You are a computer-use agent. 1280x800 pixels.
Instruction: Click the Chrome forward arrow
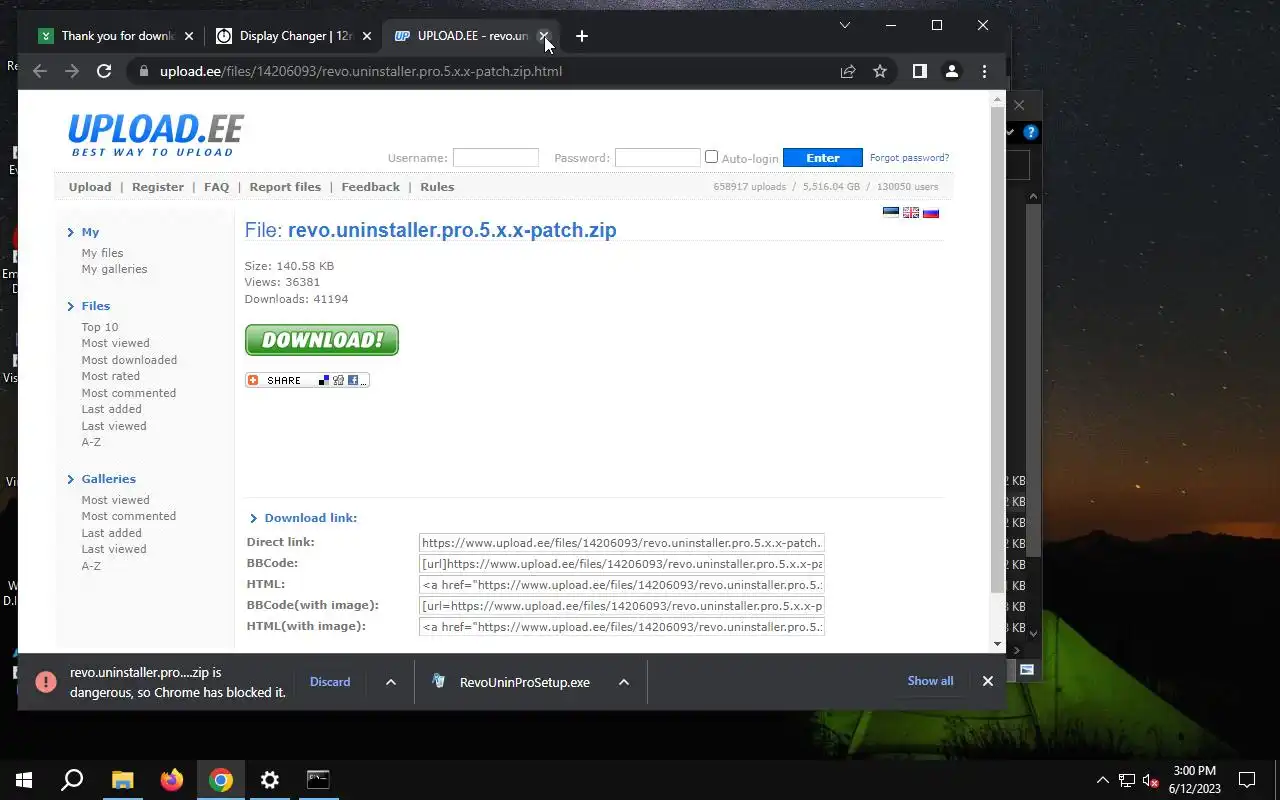(x=72, y=71)
